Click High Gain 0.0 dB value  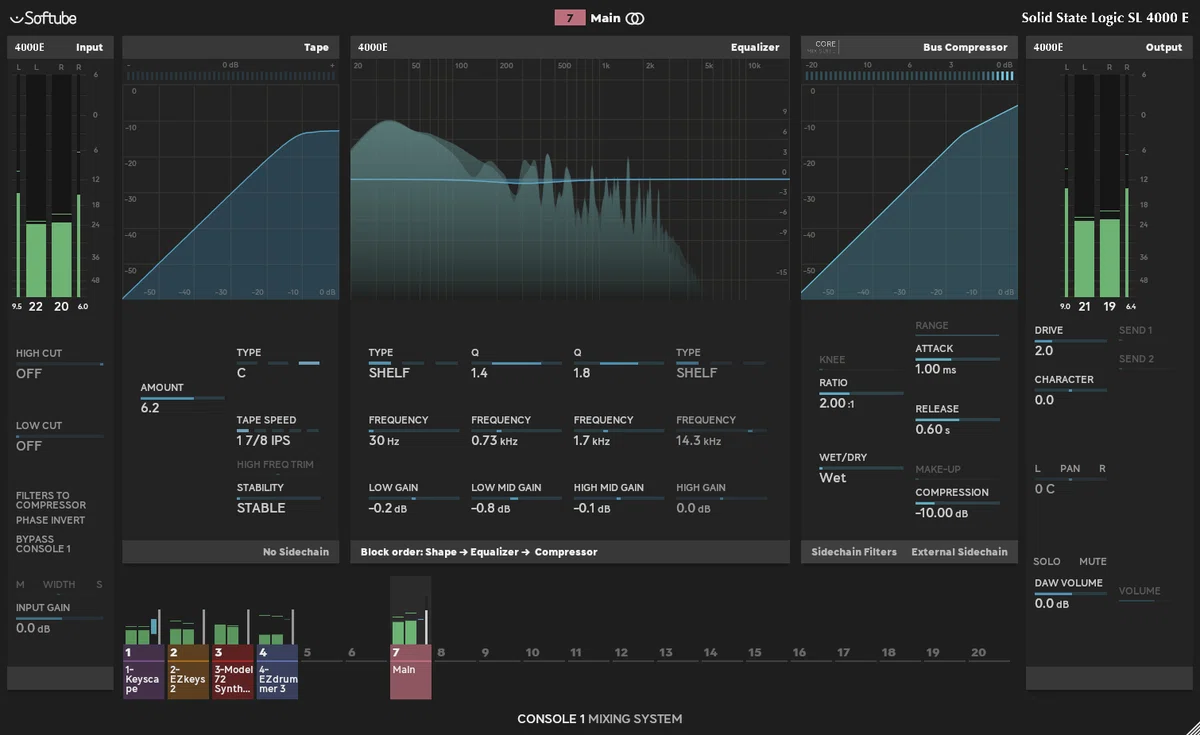694,508
